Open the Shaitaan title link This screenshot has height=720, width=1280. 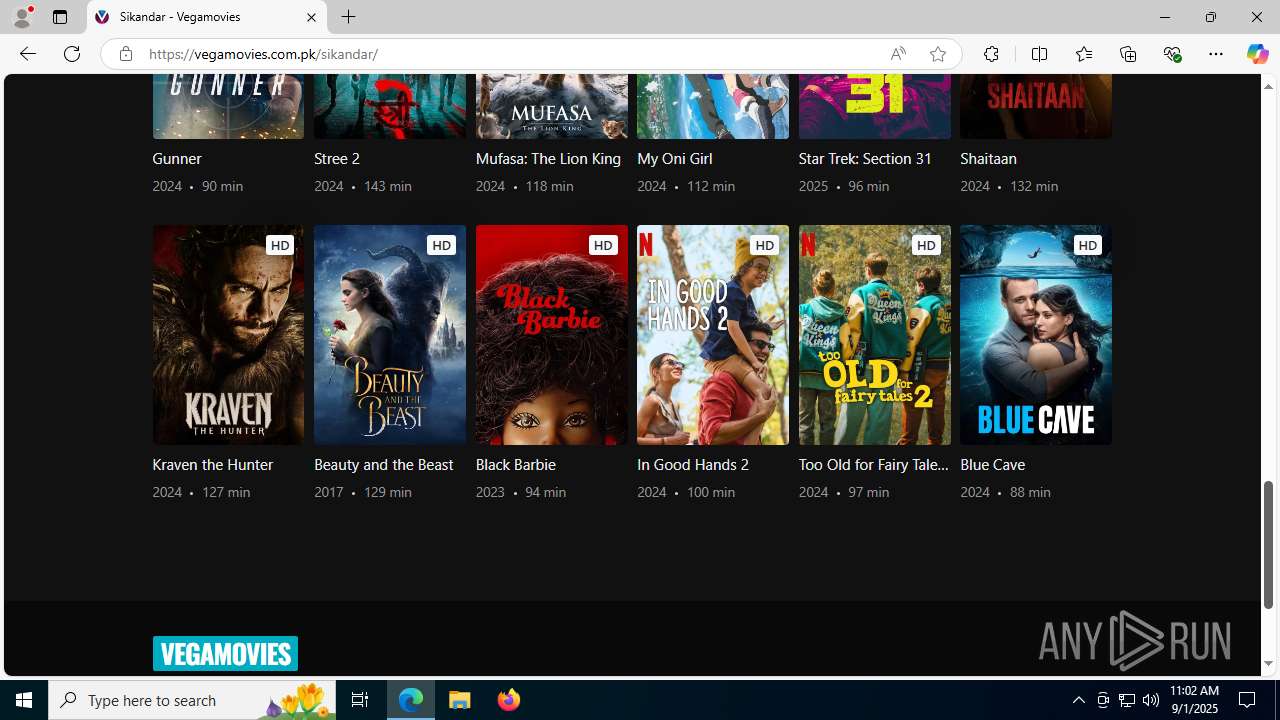pyautogui.click(x=988, y=159)
